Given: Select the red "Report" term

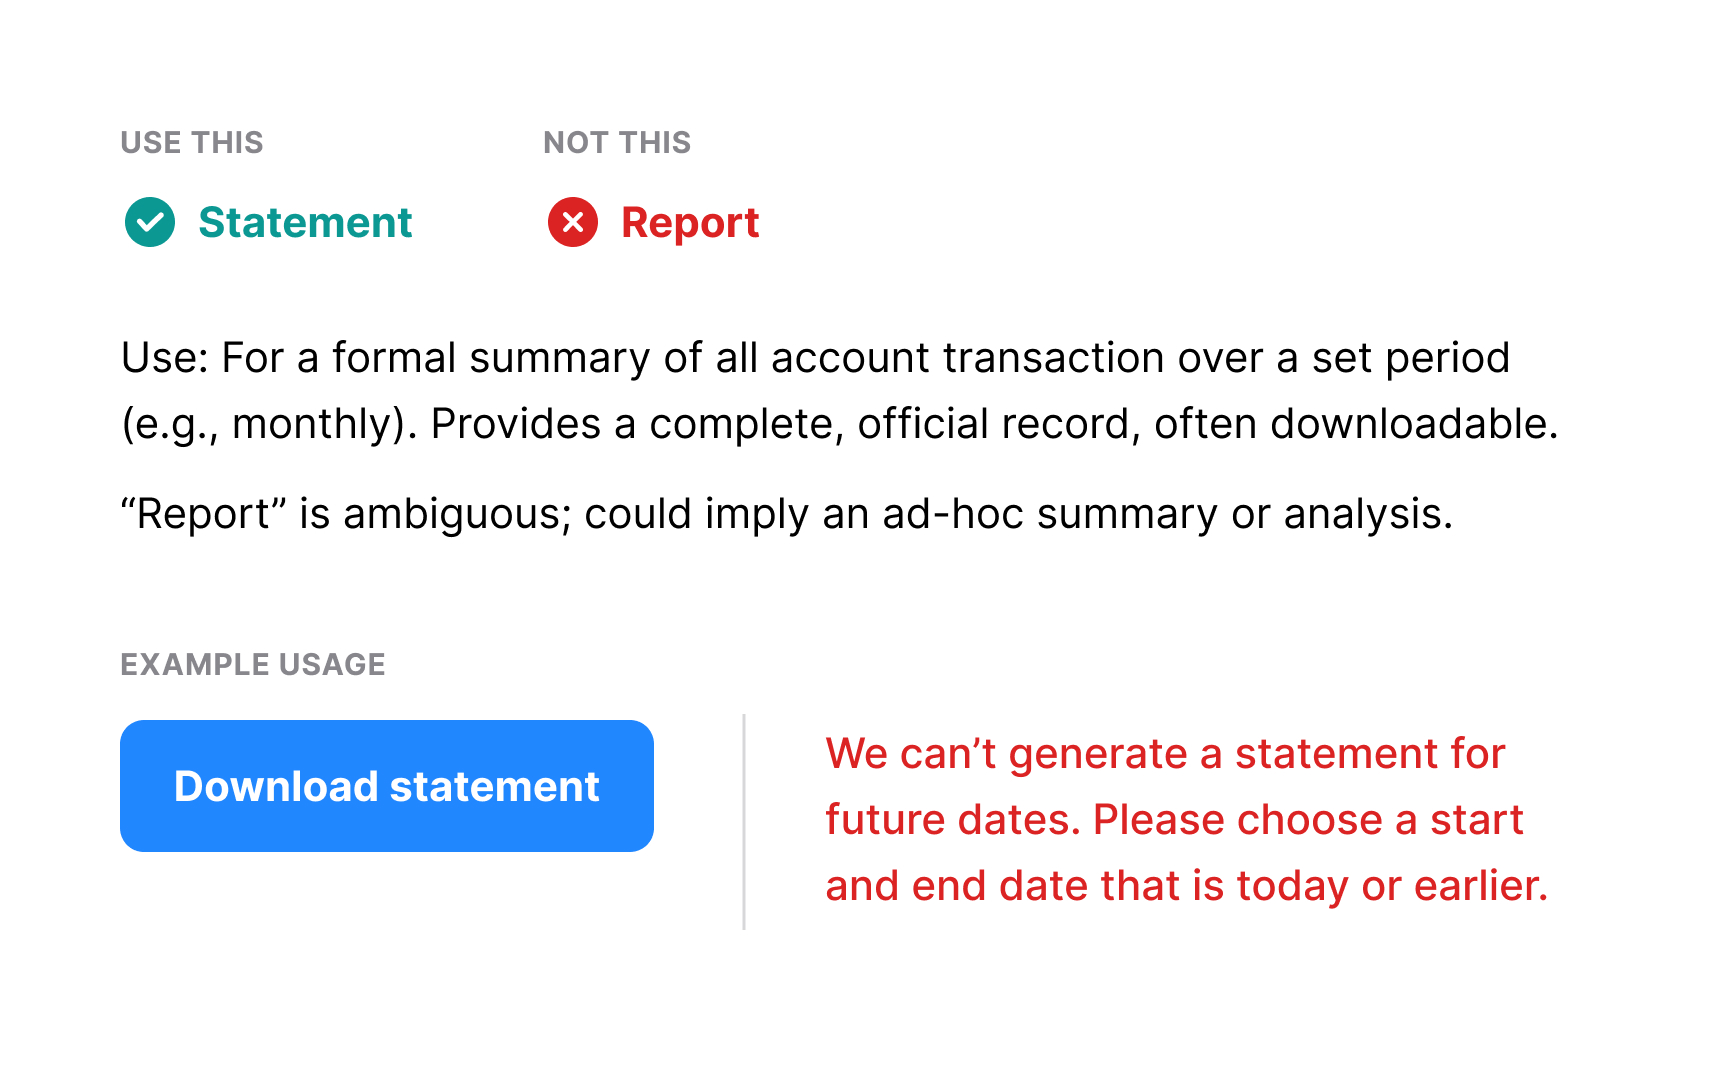Looking at the screenshot, I should 690,222.
